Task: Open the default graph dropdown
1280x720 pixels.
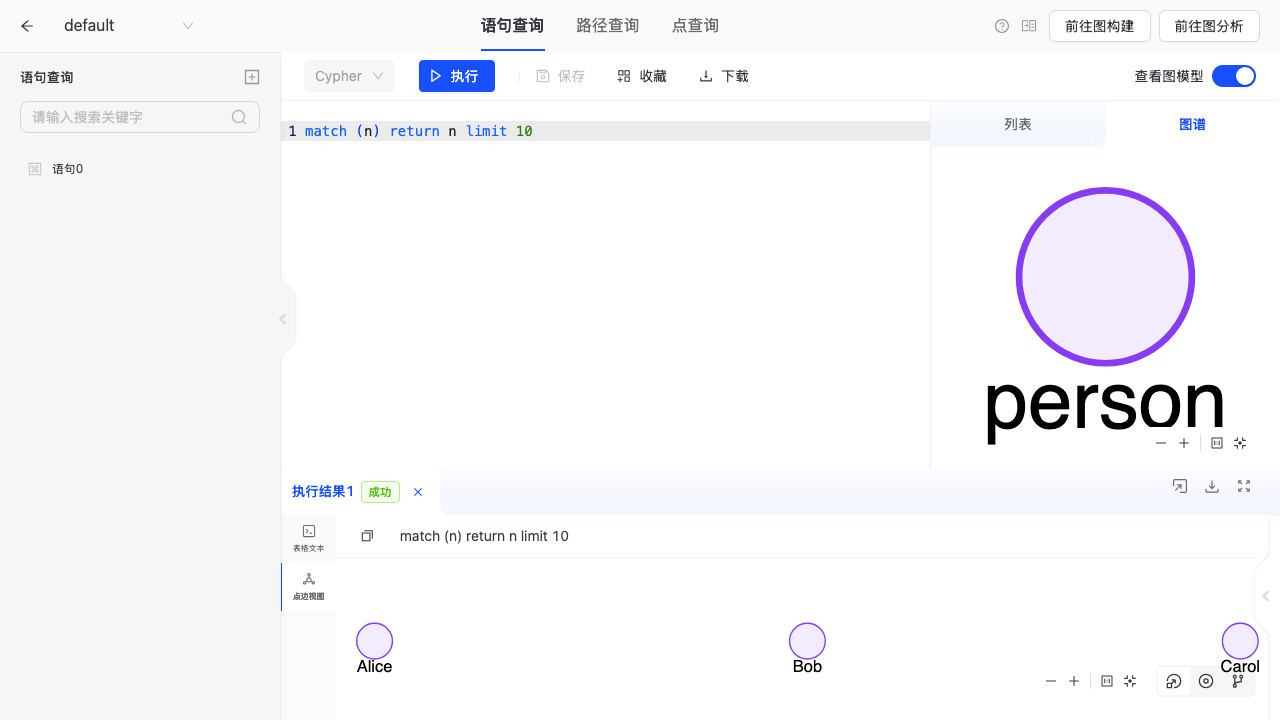Action: 128,26
